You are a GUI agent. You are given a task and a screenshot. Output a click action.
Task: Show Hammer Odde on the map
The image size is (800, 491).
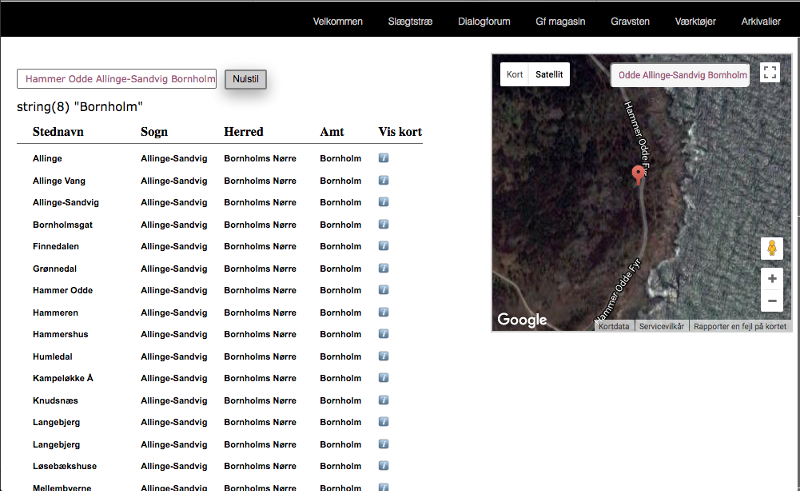point(383,291)
